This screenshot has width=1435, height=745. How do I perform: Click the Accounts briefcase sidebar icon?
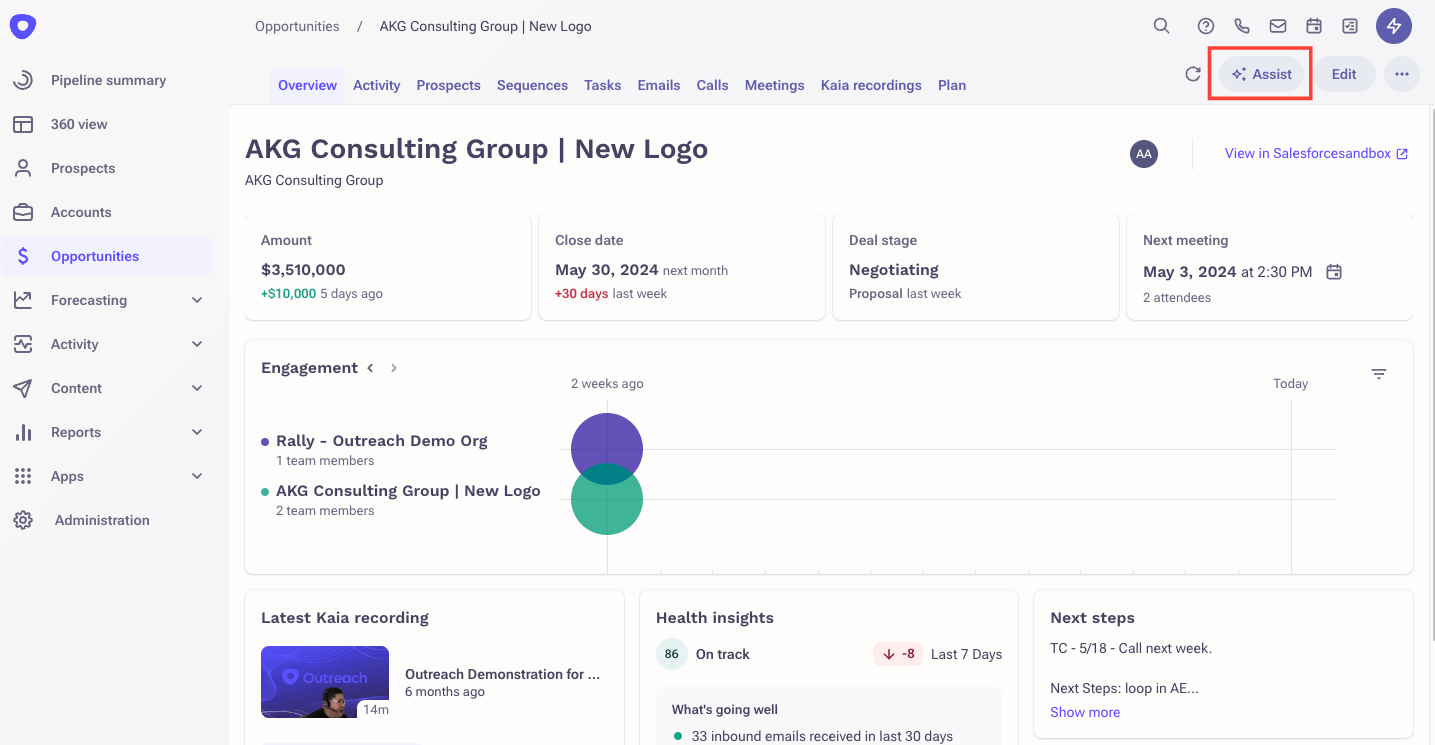coord(23,212)
